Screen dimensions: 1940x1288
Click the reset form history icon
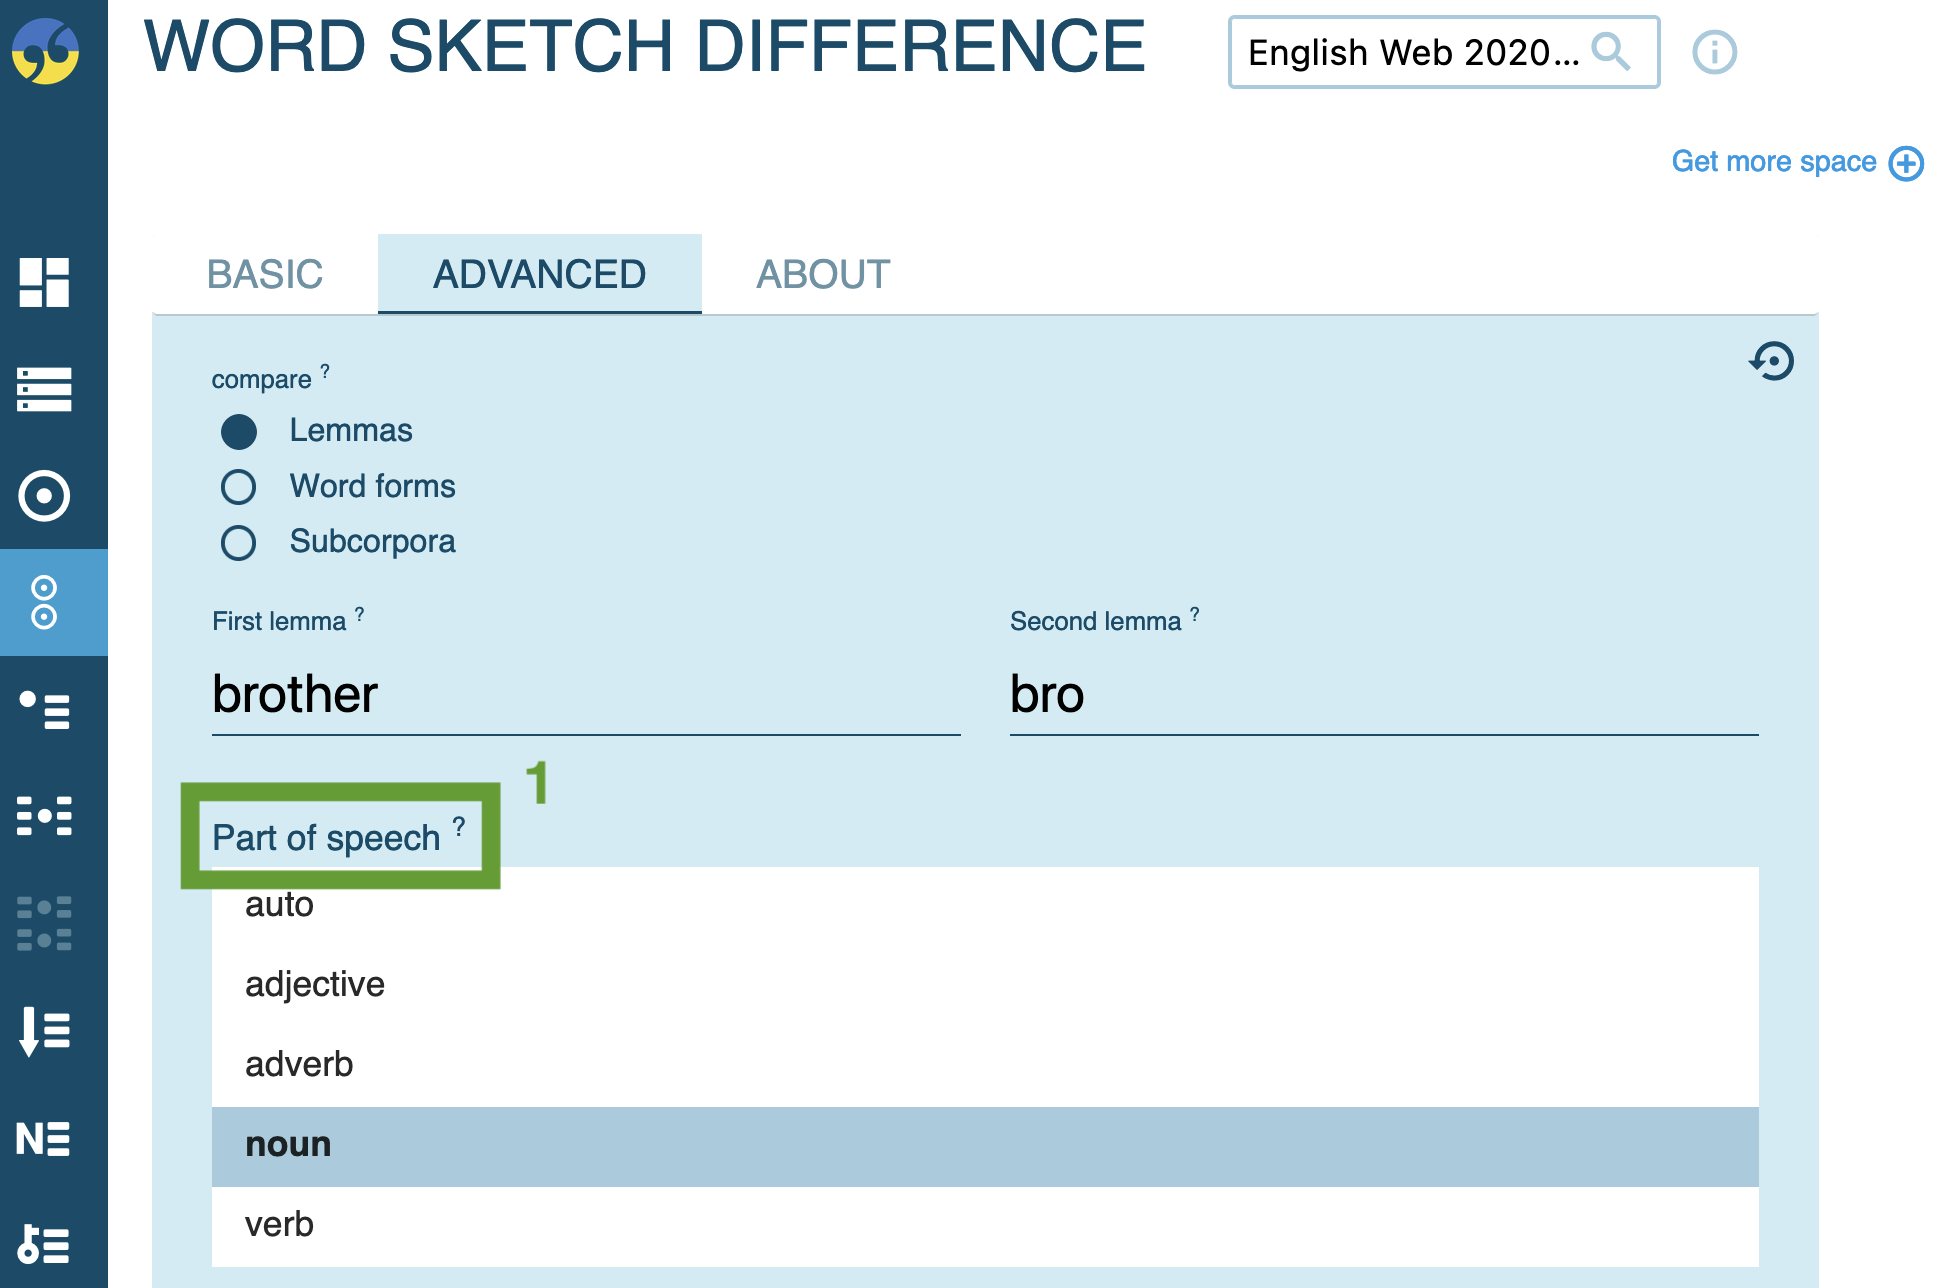1771,361
